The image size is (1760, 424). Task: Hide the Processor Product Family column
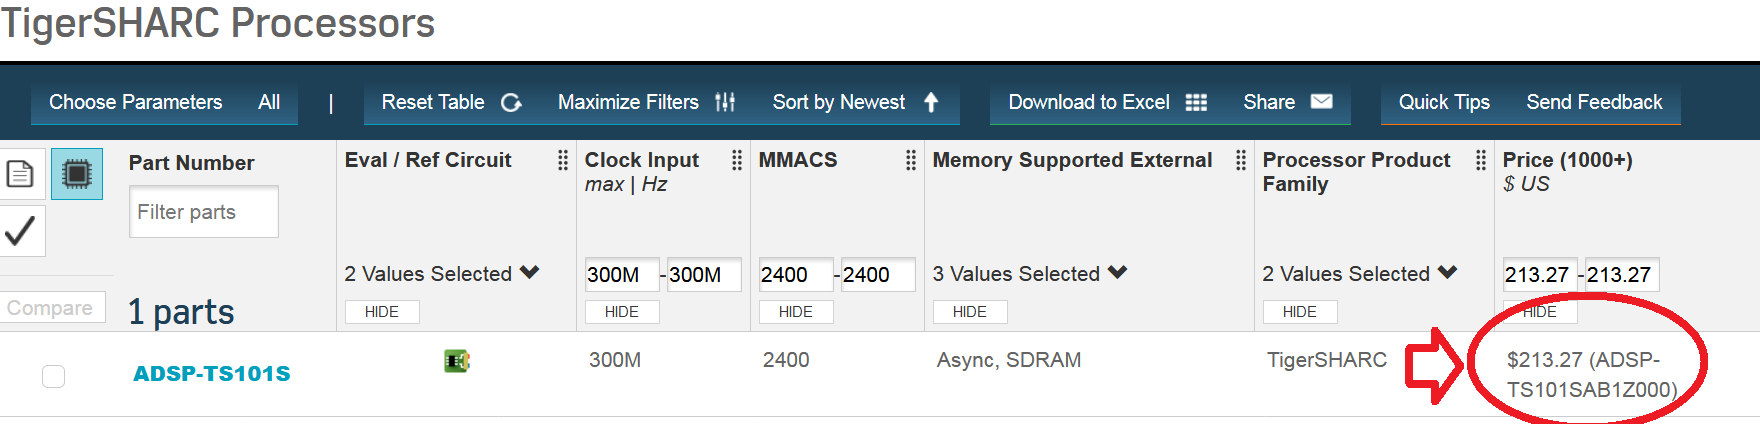tap(1300, 312)
